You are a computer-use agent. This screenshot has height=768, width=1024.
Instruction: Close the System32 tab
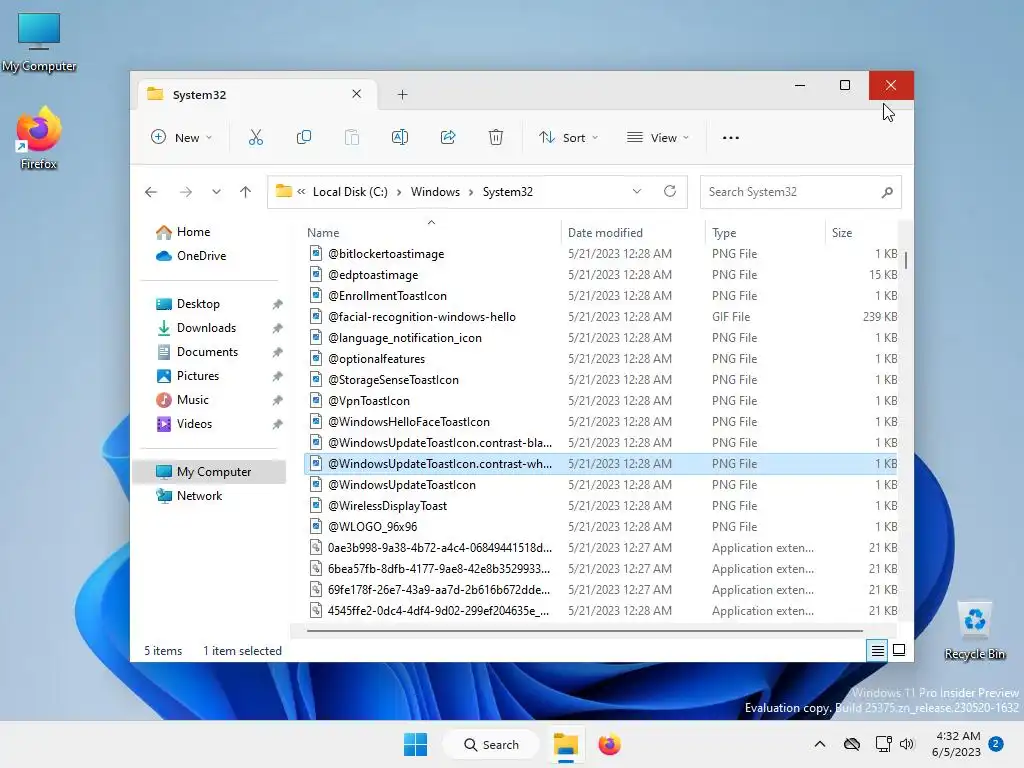pos(357,94)
